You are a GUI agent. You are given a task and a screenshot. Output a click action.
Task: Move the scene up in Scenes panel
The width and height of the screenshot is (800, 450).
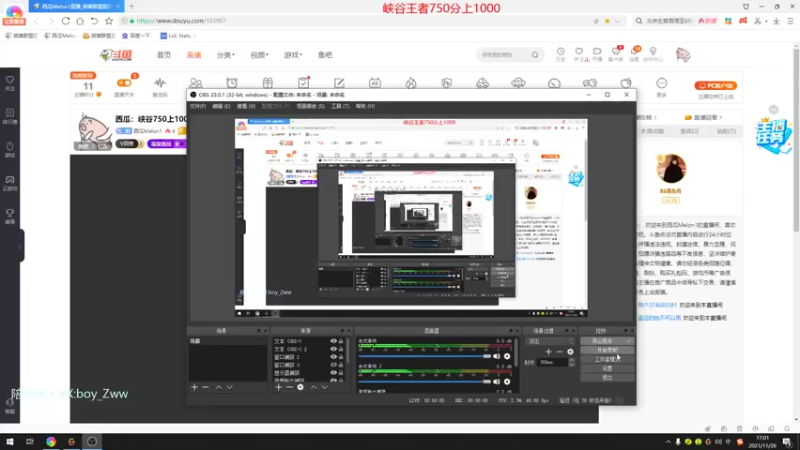pyautogui.click(x=218, y=387)
